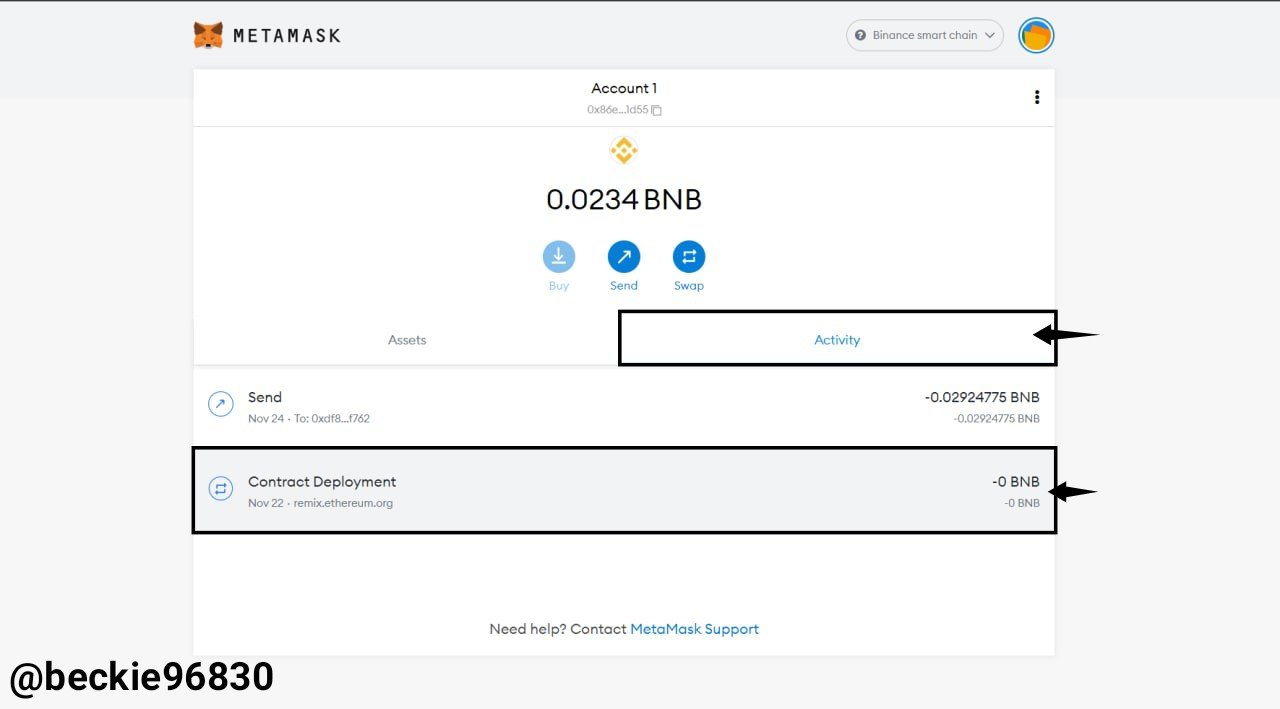
Task: Click the Contract Deployment swap icon
Action: click(220, 488)
